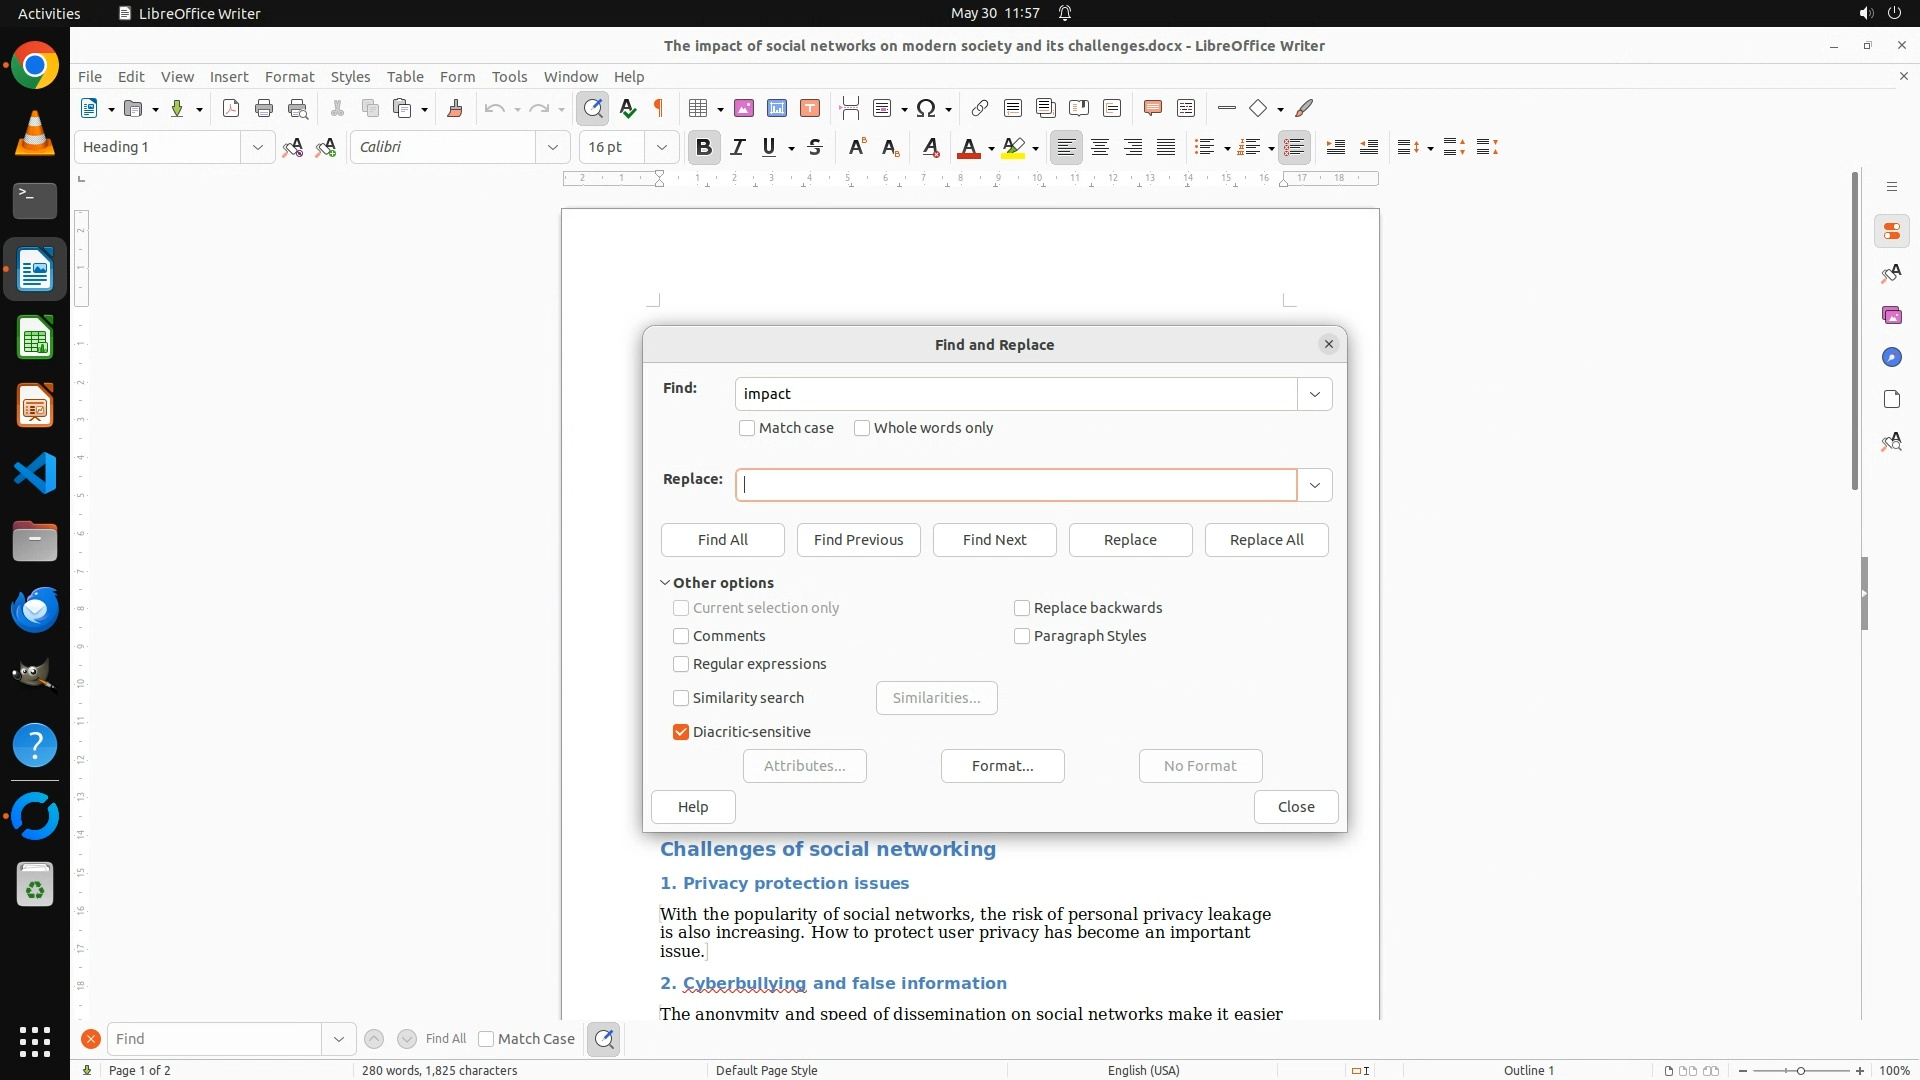Expand the paragraph style Heading 1 dropdown
This screenshot has height=1080, width=1920.
pyautogui.click(x=257, y=147)
